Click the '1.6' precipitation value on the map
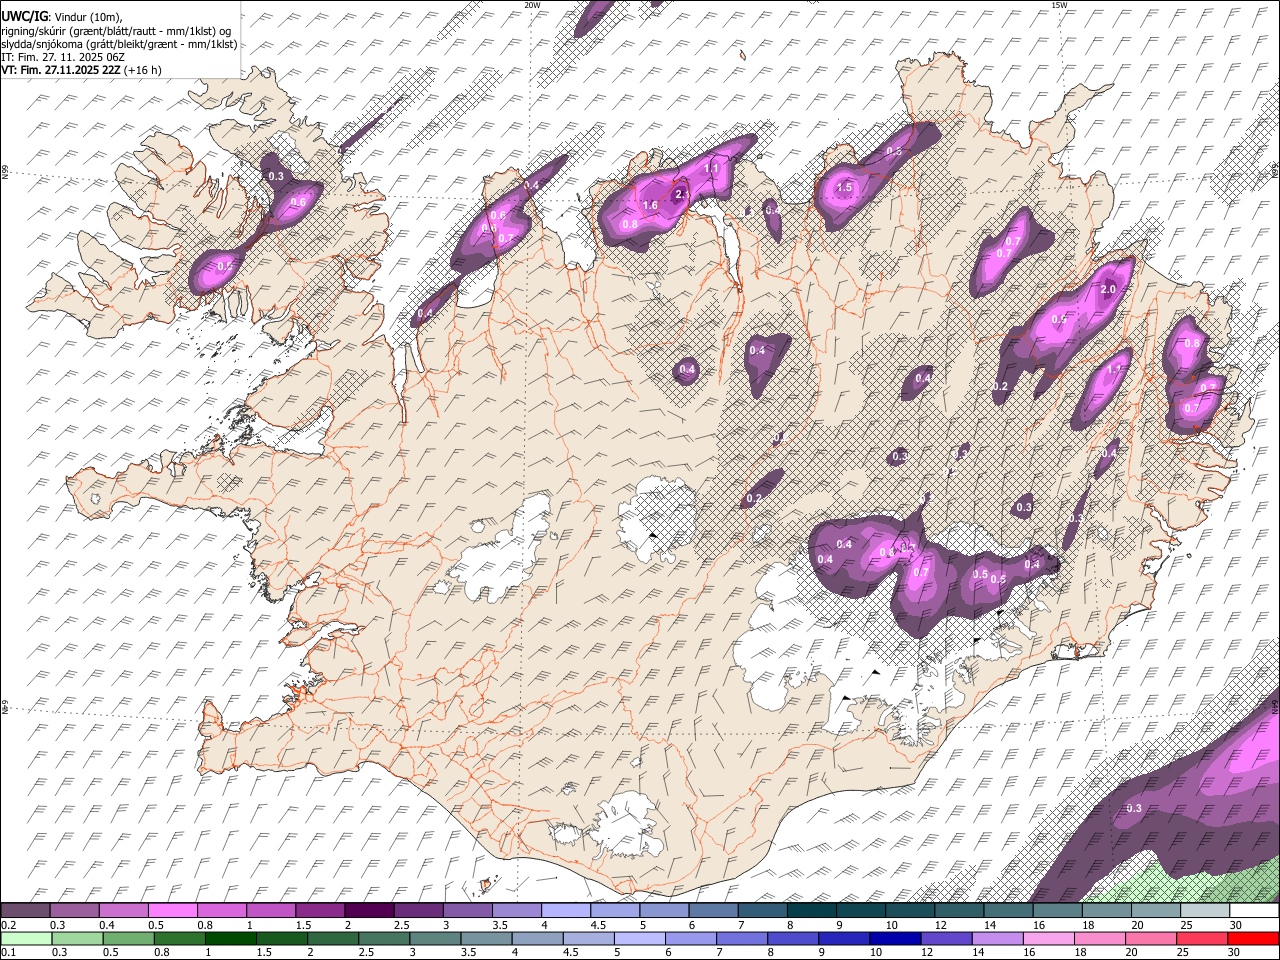The width and height of the screenshot is (1280, 960). 650,206
